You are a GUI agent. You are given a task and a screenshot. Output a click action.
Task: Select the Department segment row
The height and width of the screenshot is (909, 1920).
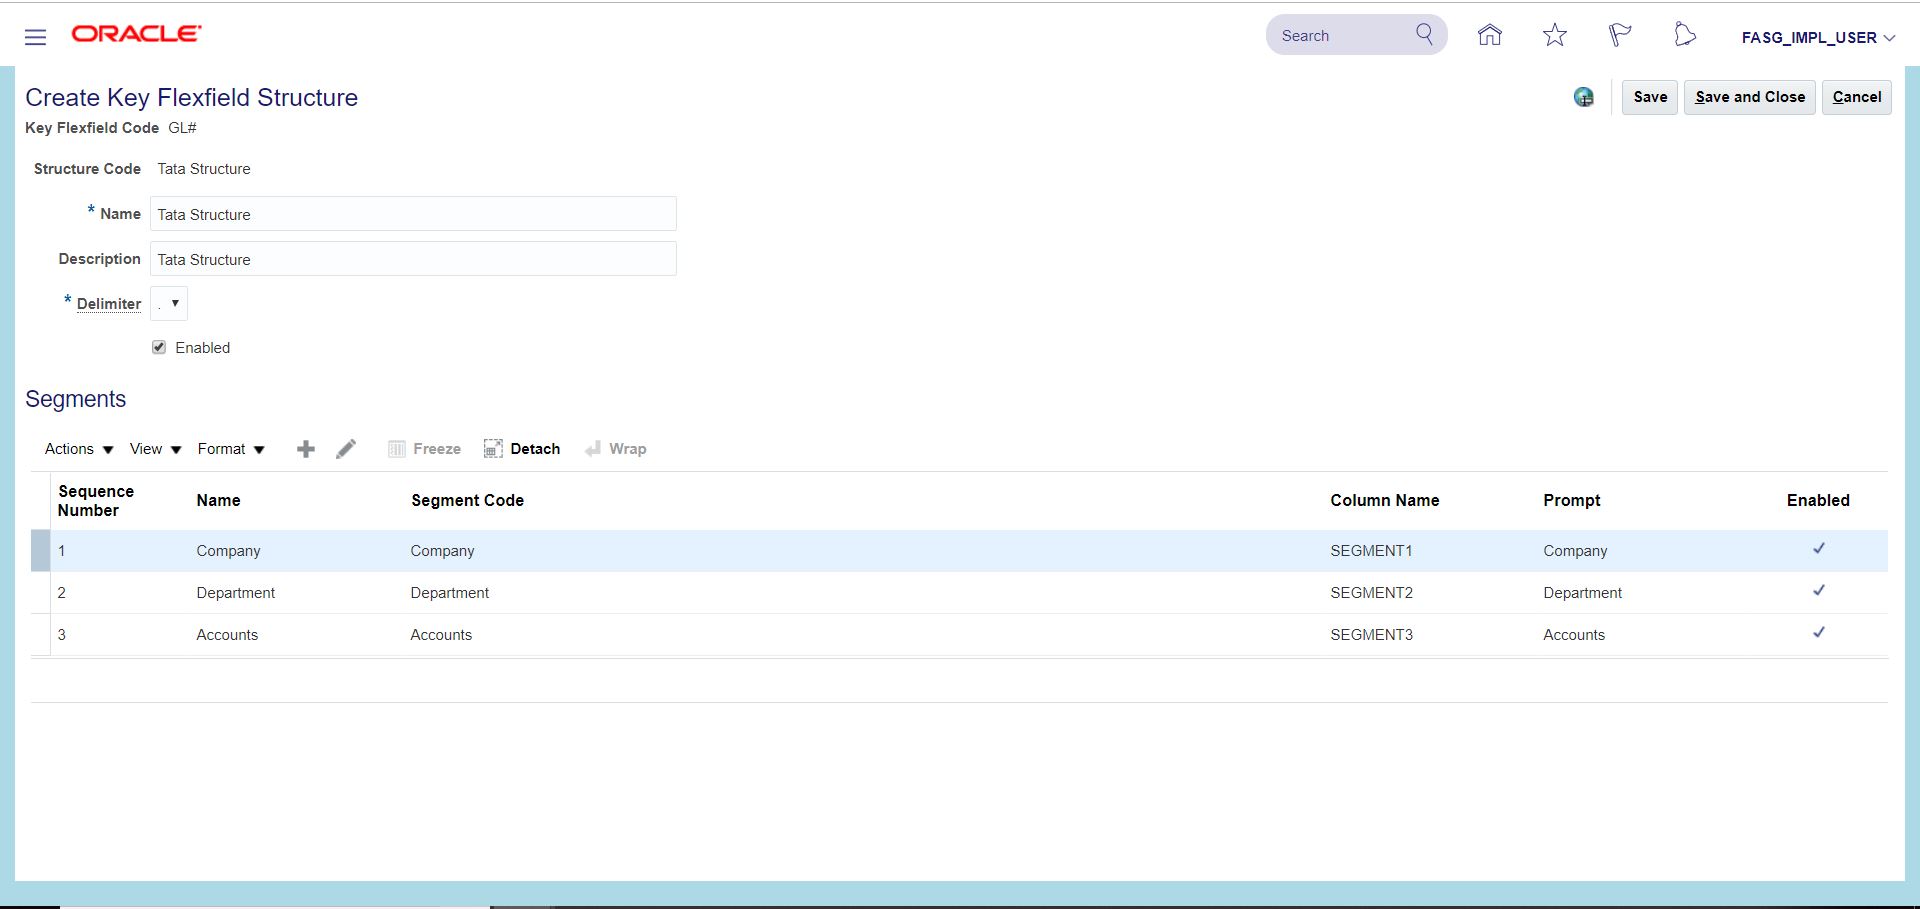pos(236,593)
